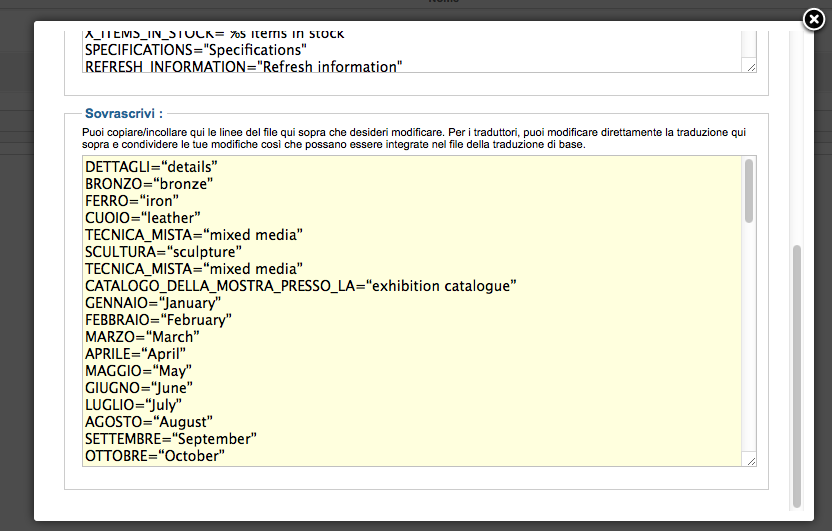The height and width of the screenshot is (531, 832).
Task: Click the scrollbar thumb inside the yellow textarea
Action: click(x=749, y=190)
